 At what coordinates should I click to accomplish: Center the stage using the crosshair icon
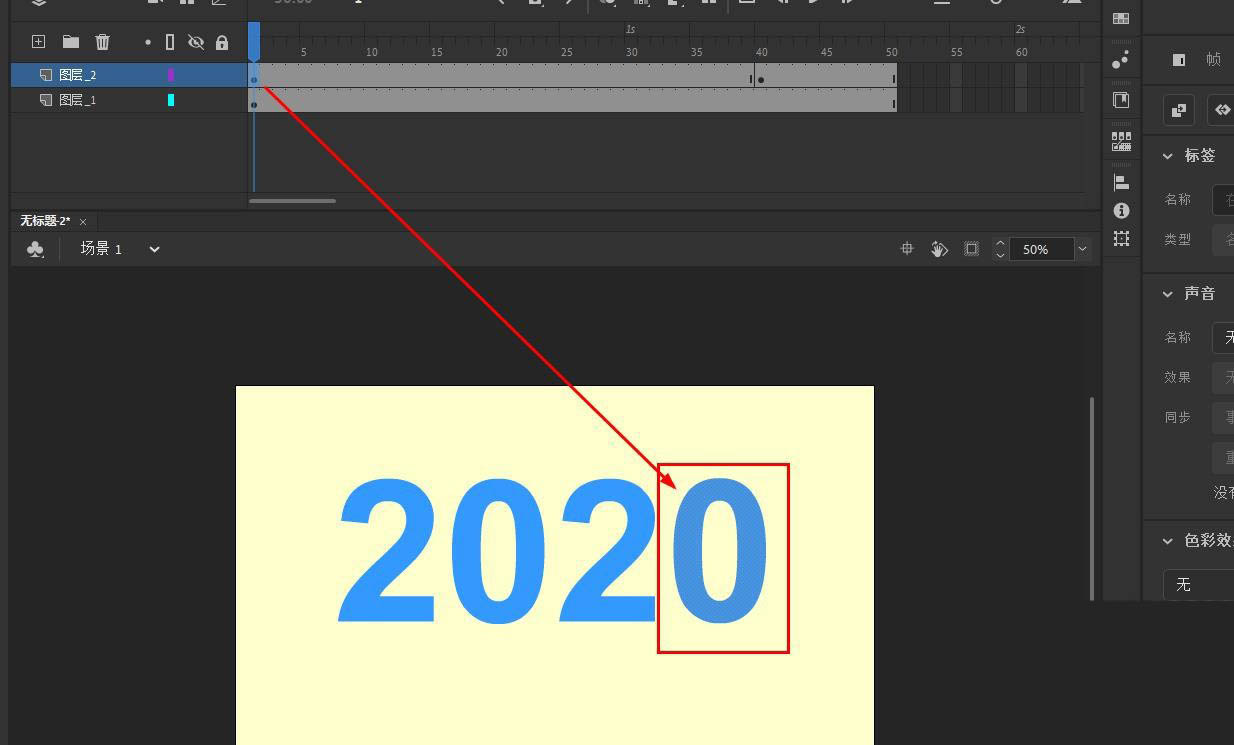pos(907,248)
